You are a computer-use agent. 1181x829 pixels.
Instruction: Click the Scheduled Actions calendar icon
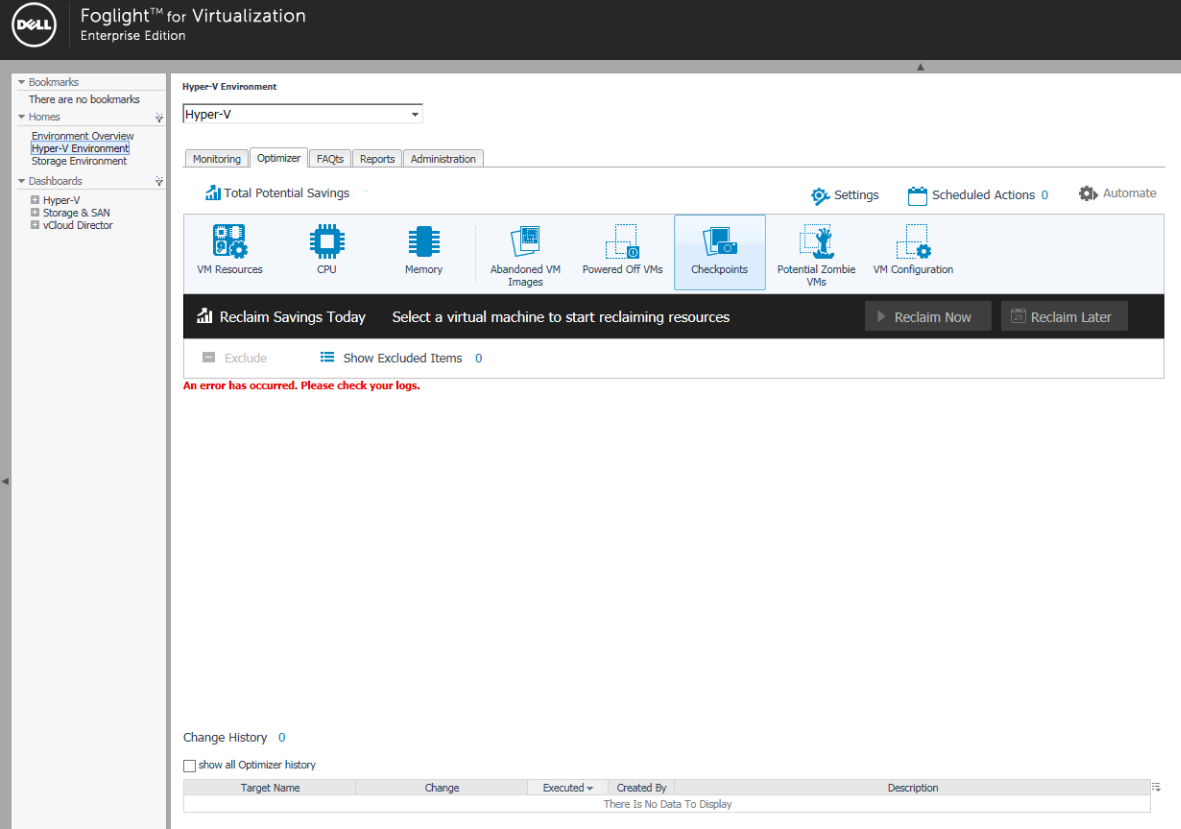pyautogui.click(x=917, y=196)
